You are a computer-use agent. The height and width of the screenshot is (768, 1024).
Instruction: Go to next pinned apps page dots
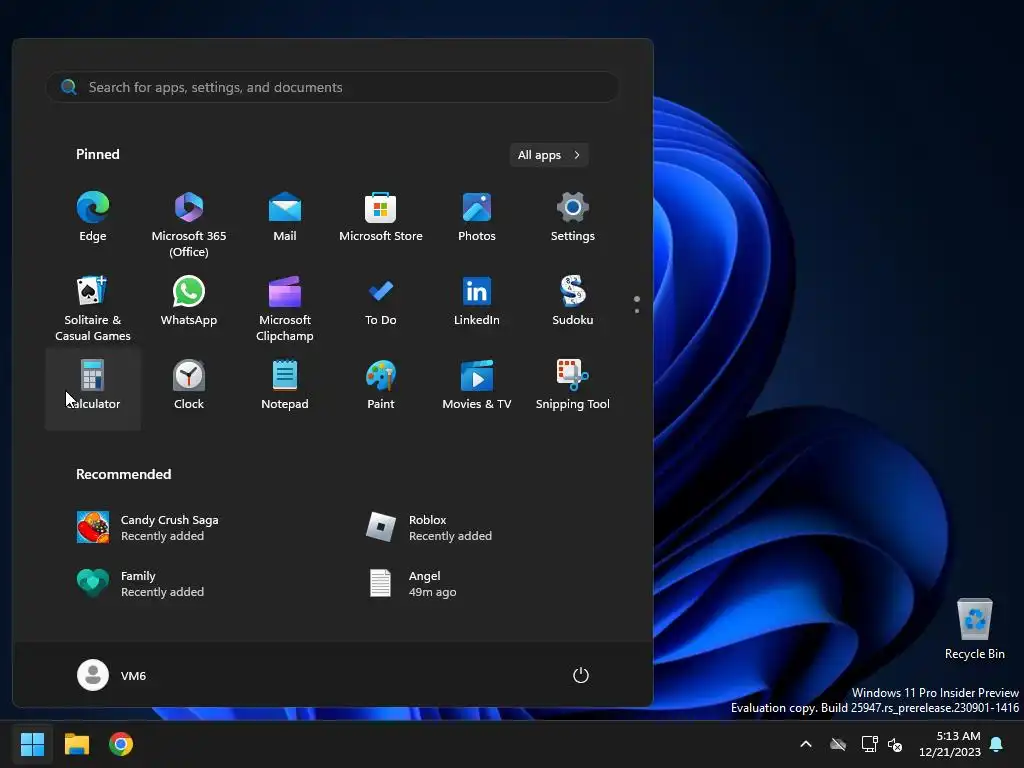tap(637, 304)
